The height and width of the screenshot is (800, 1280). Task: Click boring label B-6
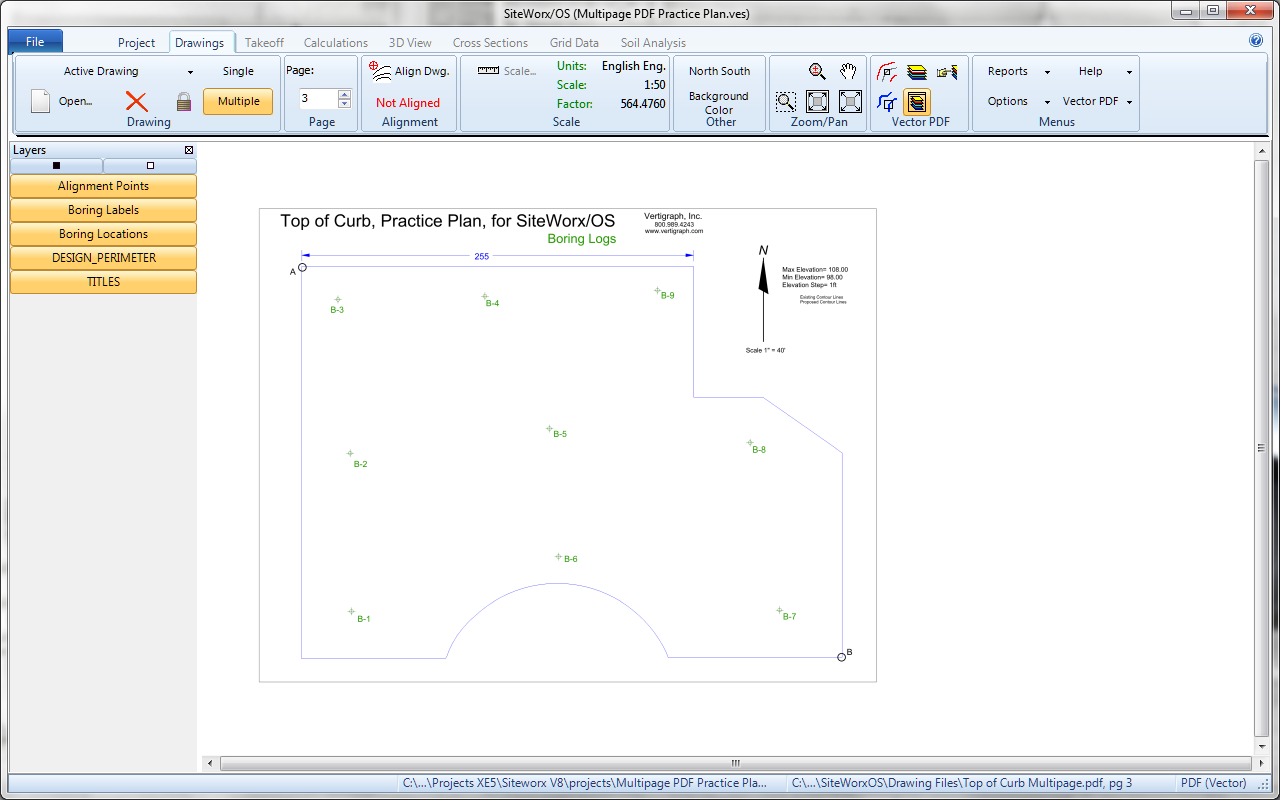coord(570,559)
